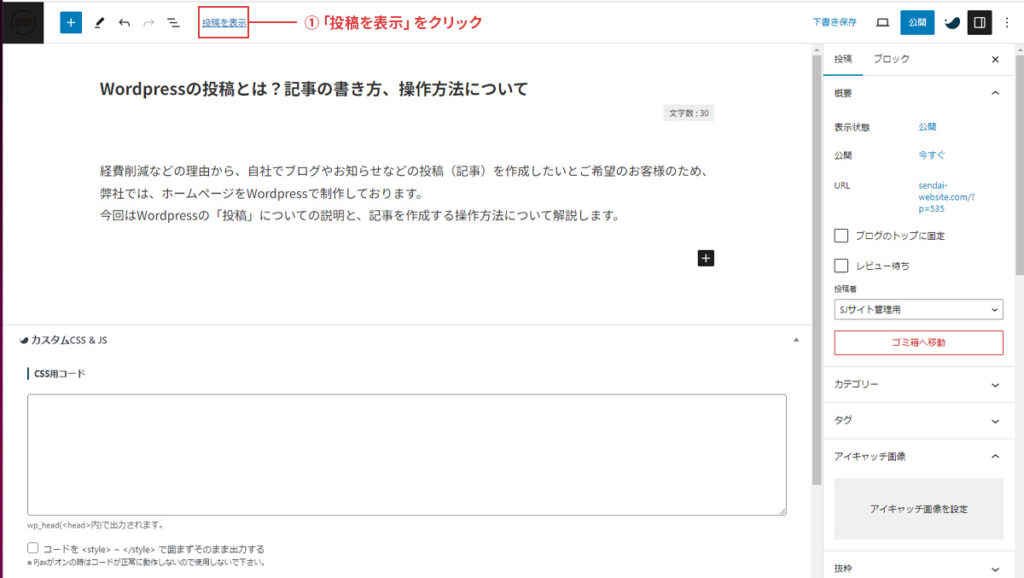Select the 投稿 tab in sidebar

pyautogui.click(x=843, y=59)
